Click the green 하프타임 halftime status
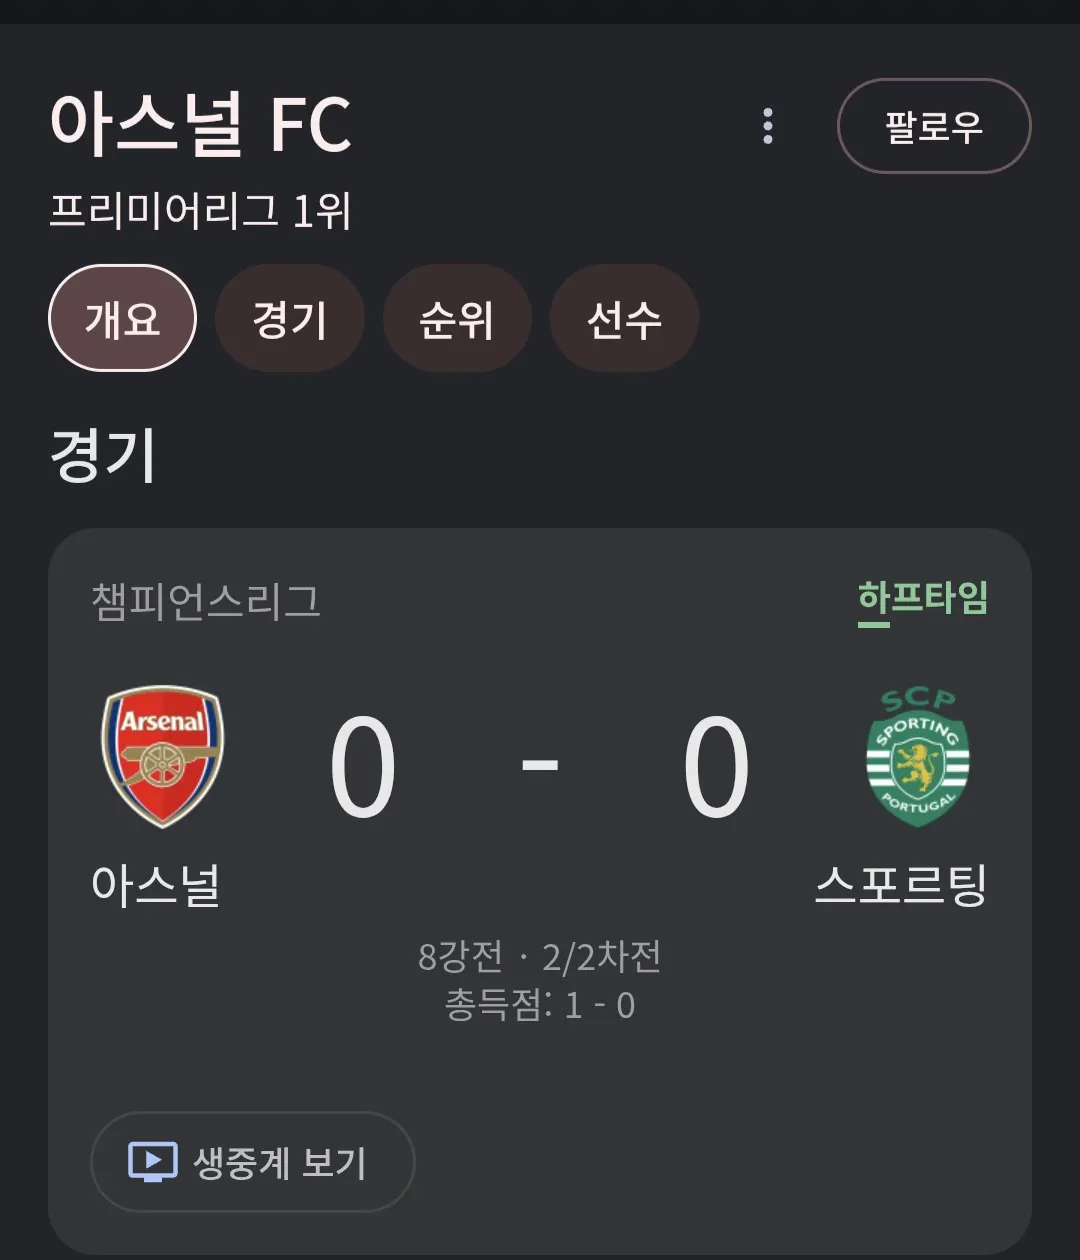 [x=922, y=598]
